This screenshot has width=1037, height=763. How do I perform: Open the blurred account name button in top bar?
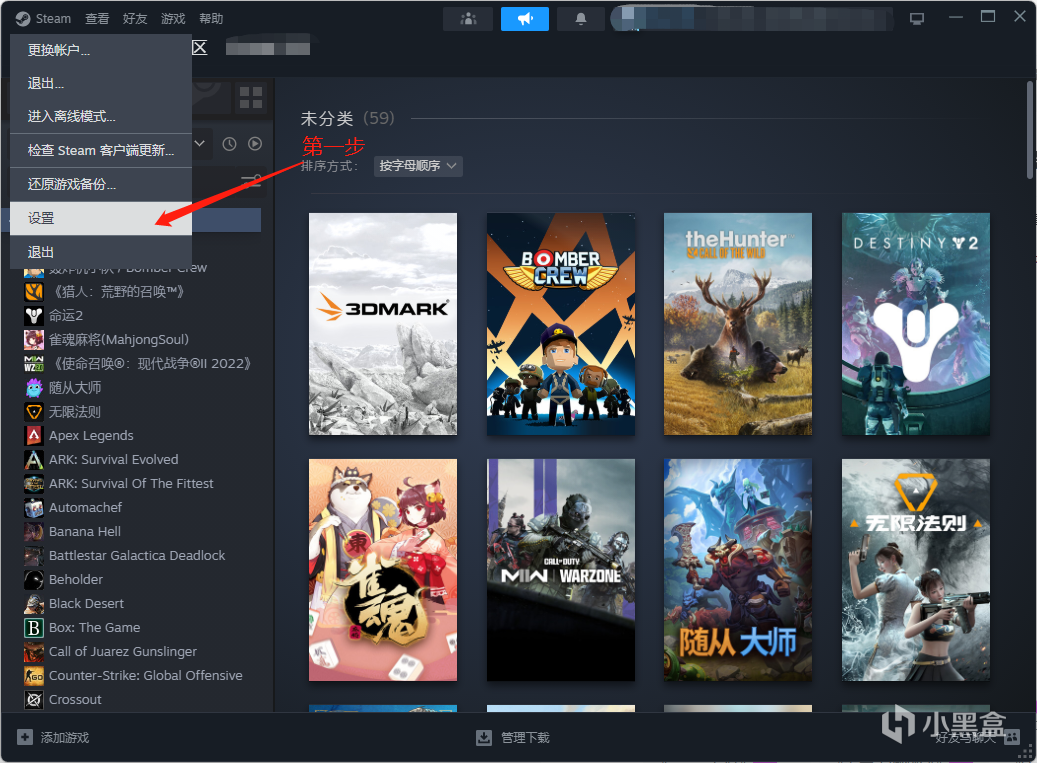(753, 19)
